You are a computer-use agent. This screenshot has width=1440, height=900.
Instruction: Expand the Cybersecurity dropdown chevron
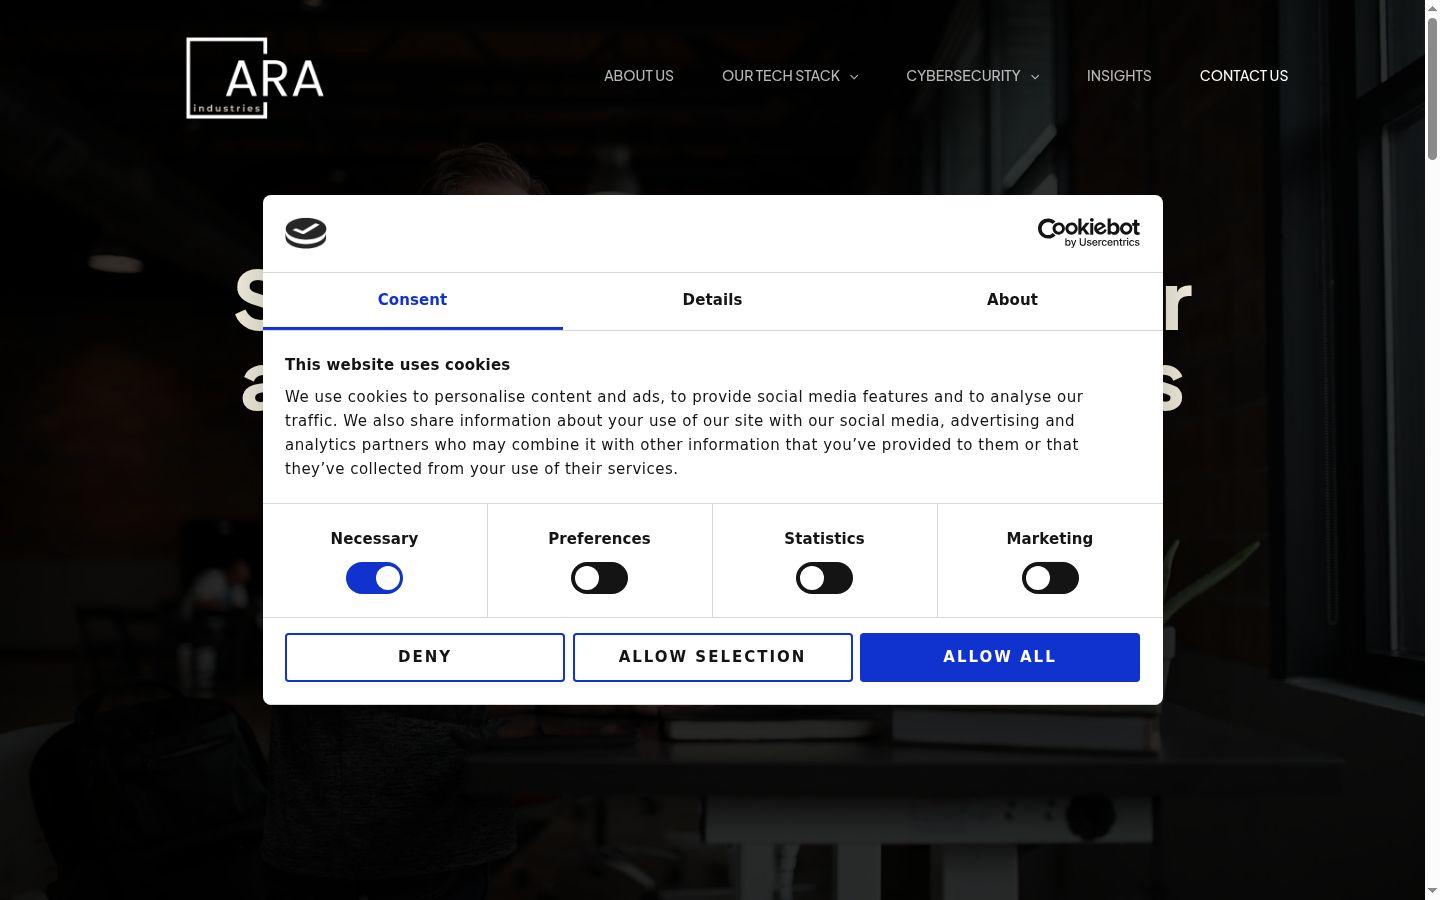pos(1035,77)
